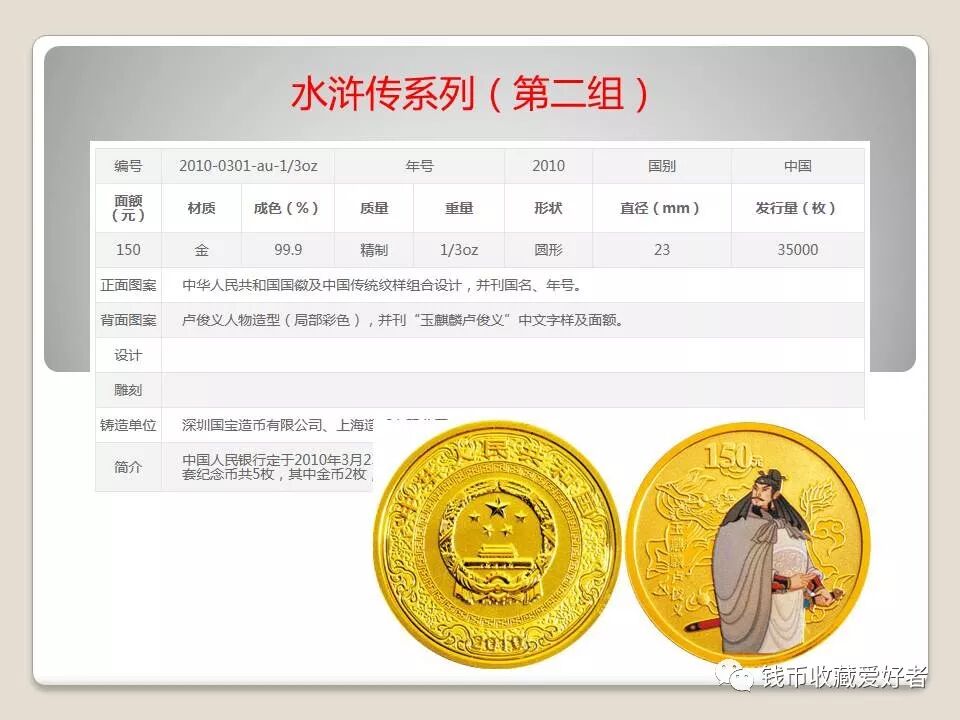
Task: Click the mintage value 35000
Action: coord(798,250)
